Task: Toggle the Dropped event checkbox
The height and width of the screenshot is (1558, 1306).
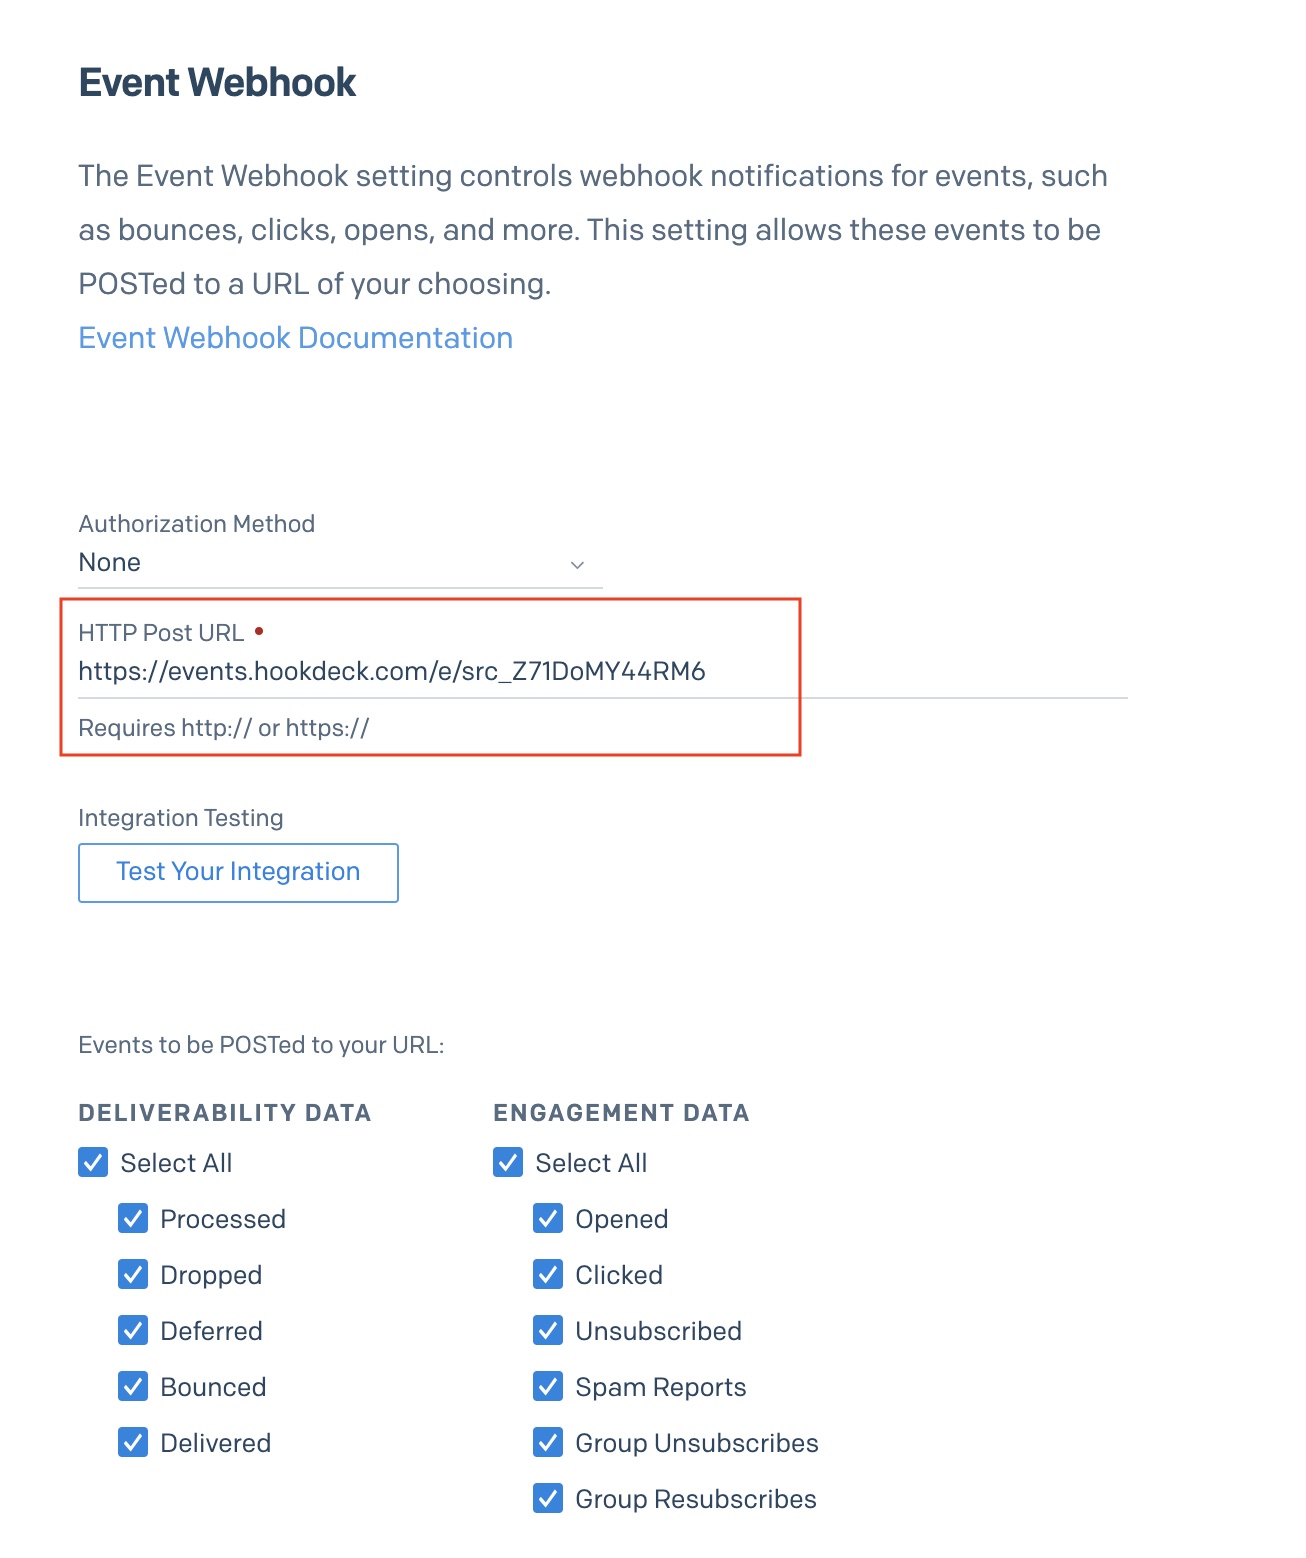Action: coord(133,1274)
